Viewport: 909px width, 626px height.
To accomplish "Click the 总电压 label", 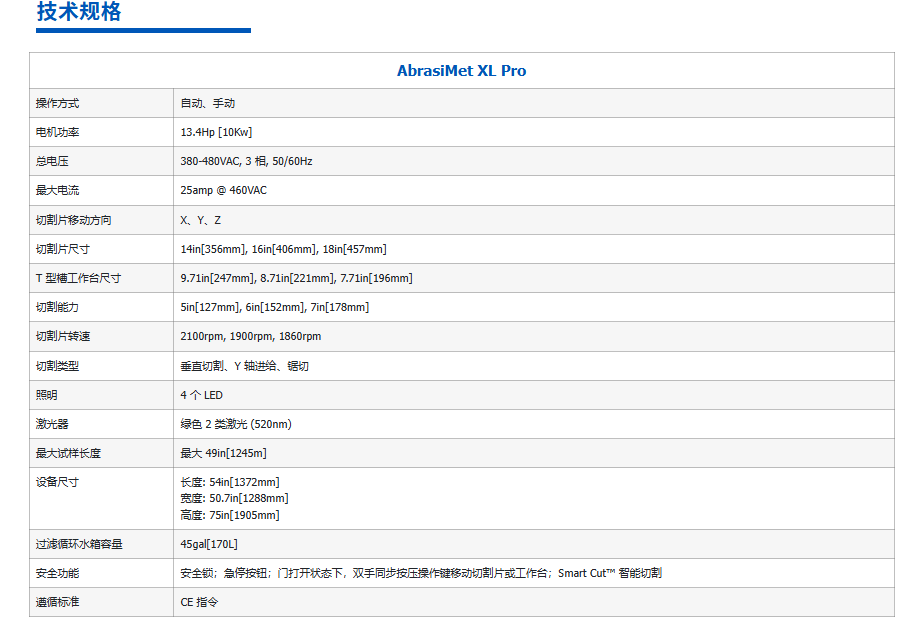I will pos(52,161).
